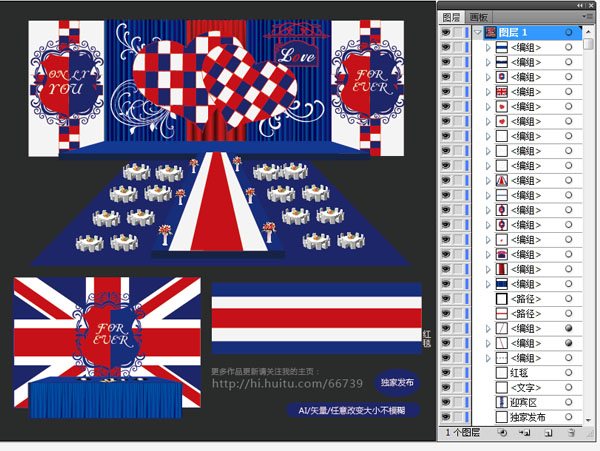Hide the Union Jack group via eye icon
Screen dimensions: 600x451
click(446, 91)
